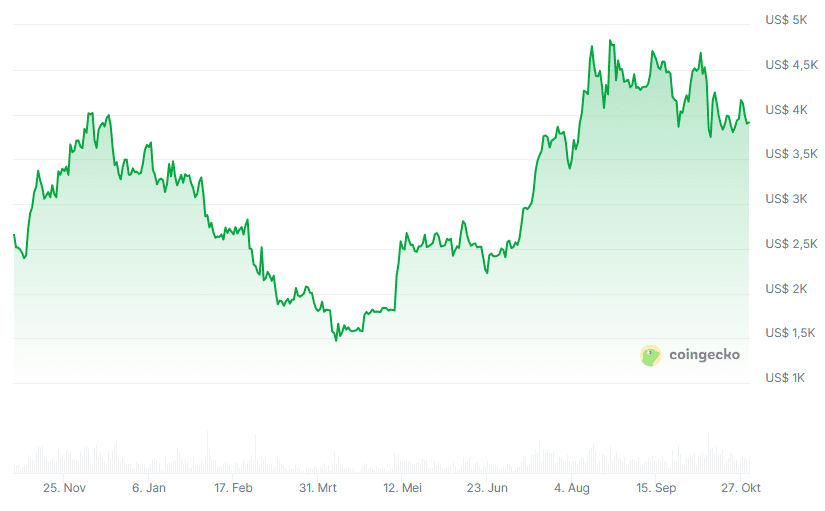Click the US$ 2K axis label
Viewport: 825px width, 511px height.
tap(786, 289)
